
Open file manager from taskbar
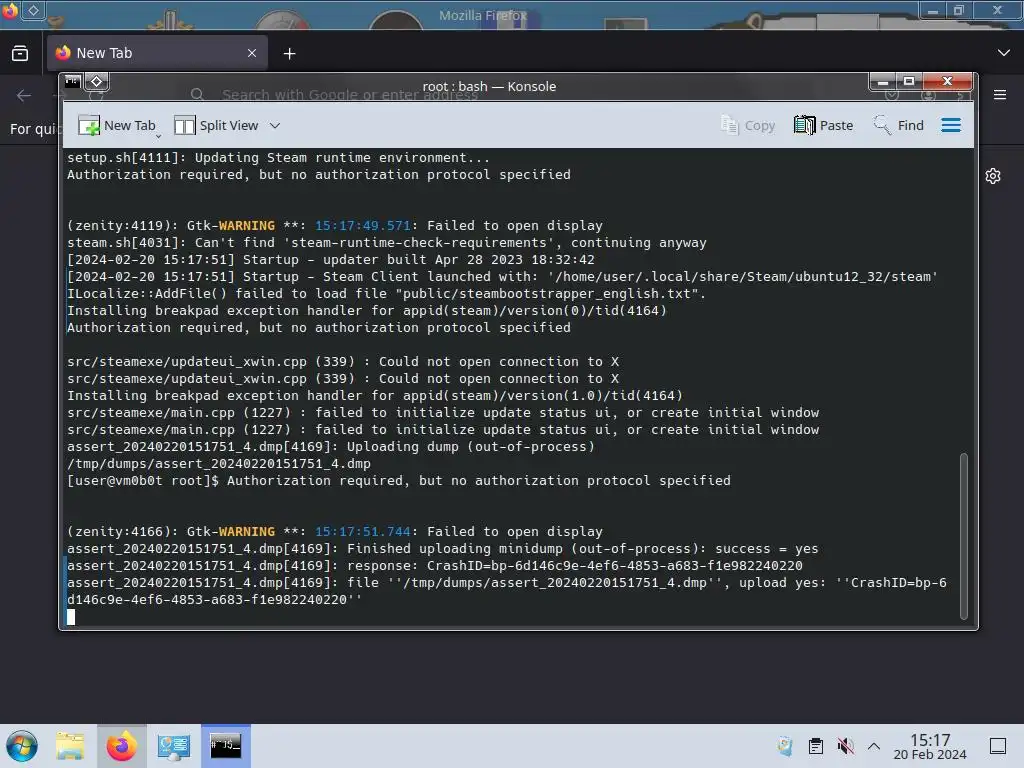click(70, 746)
